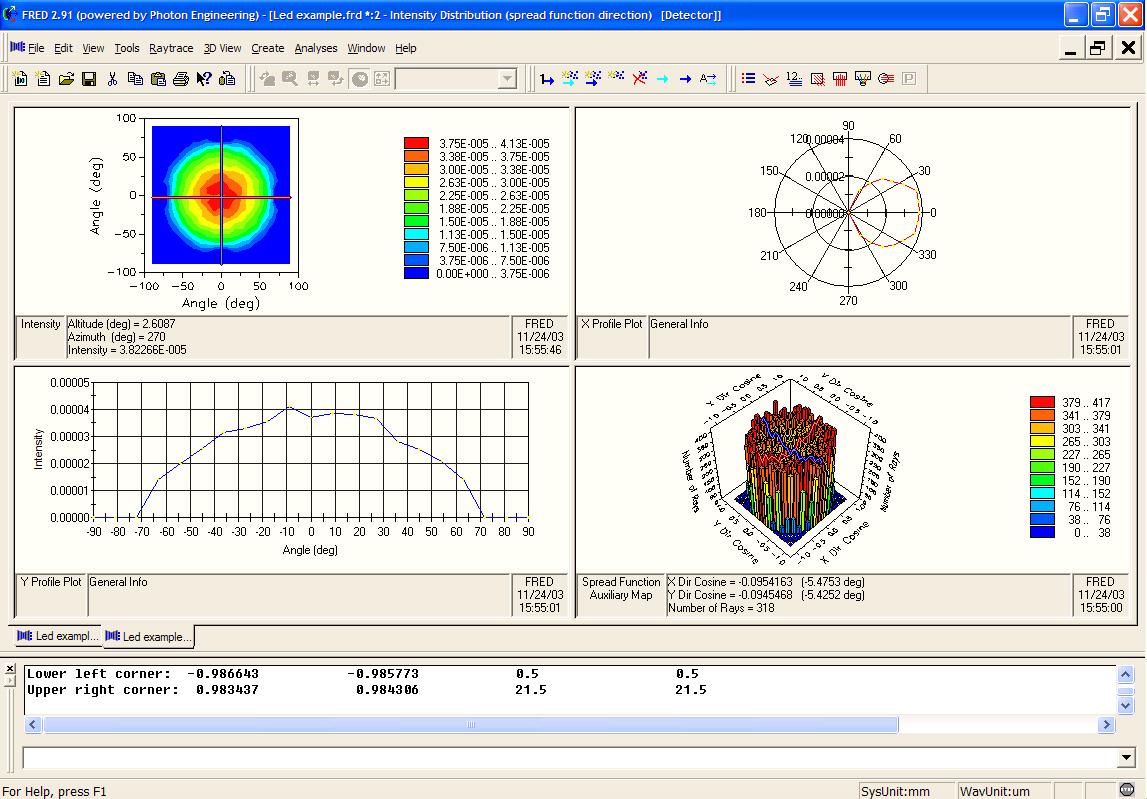The image size is (1147, 799).
Task: Click the red vertical lines spot diagram icon
Action: pyautogui.click(x=840, y=78)
